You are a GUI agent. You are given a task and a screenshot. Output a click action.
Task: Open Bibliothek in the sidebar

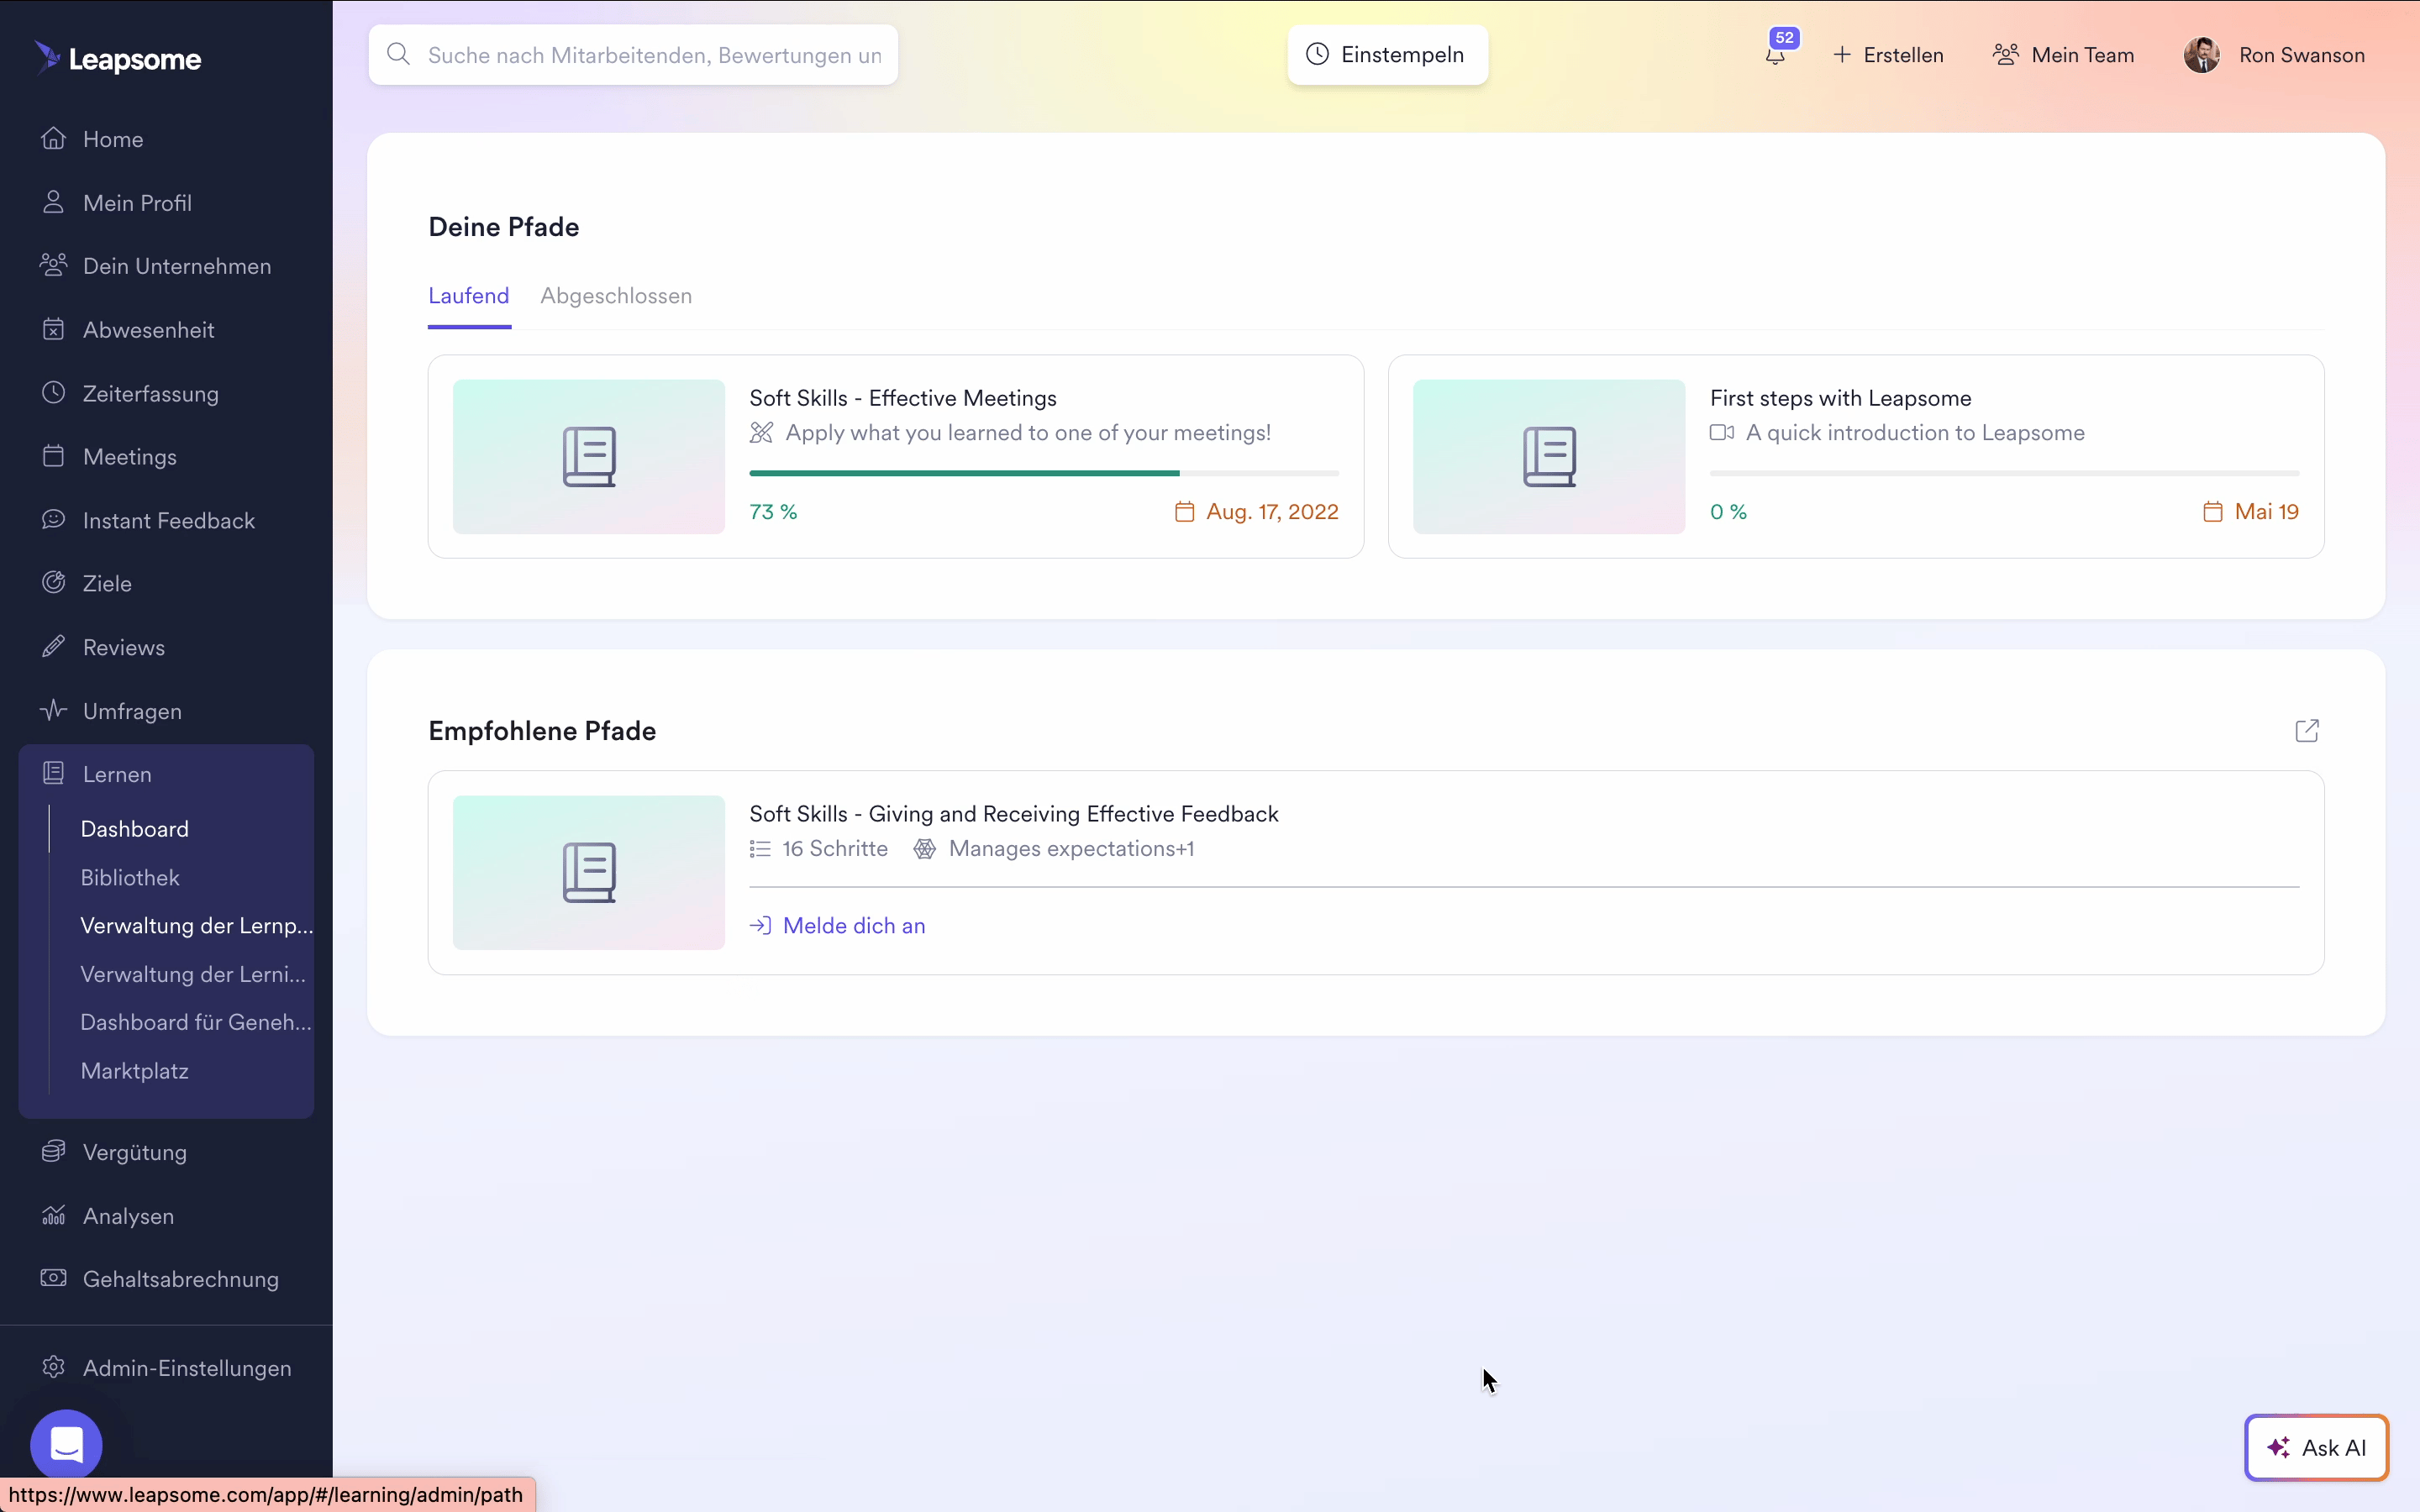(130, 877)
